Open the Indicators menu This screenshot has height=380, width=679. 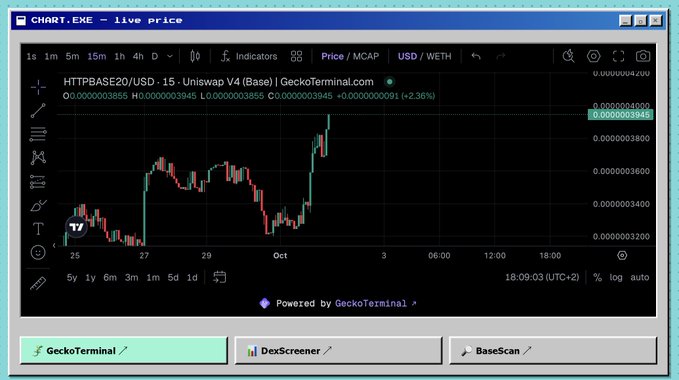(249, 56)
